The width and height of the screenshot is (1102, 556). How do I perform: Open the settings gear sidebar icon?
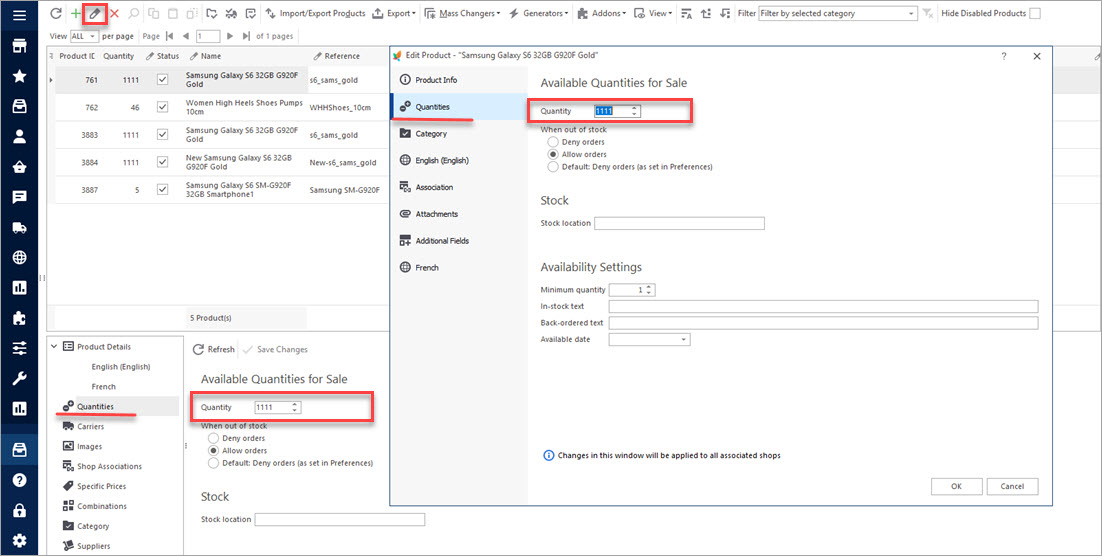click(x=20, y=541)
